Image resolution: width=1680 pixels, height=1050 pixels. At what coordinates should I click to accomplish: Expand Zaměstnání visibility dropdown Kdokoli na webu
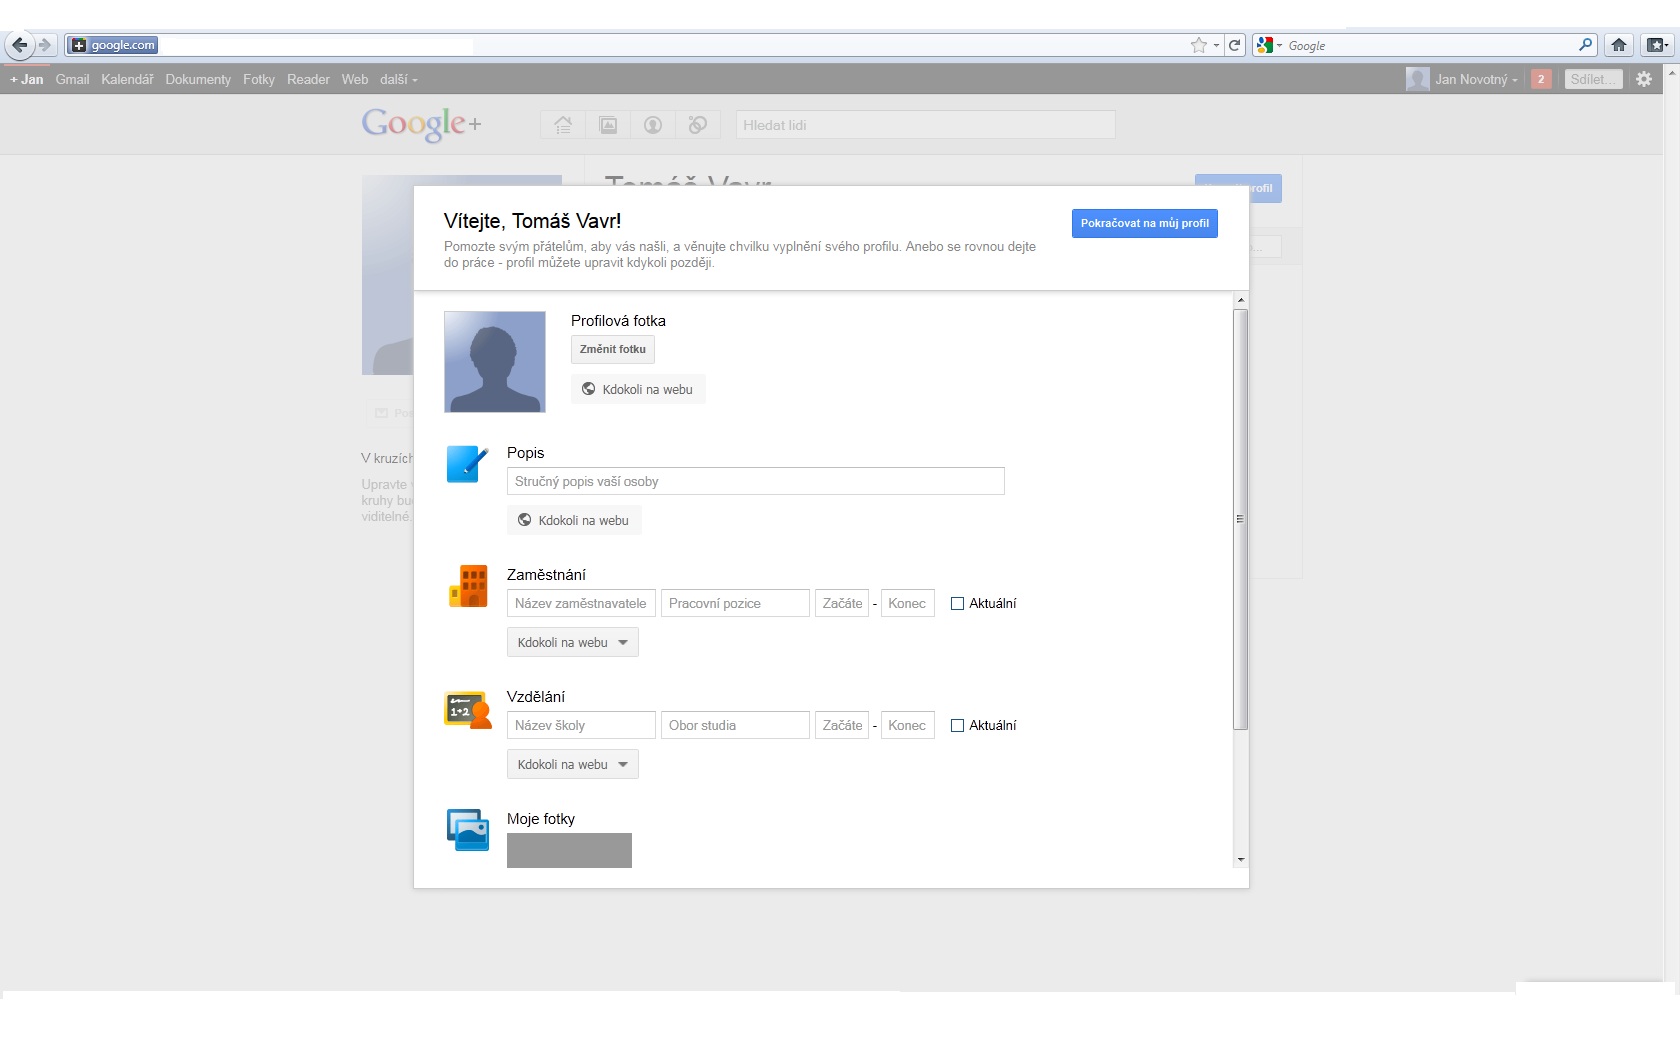click(x=572, y=643)
